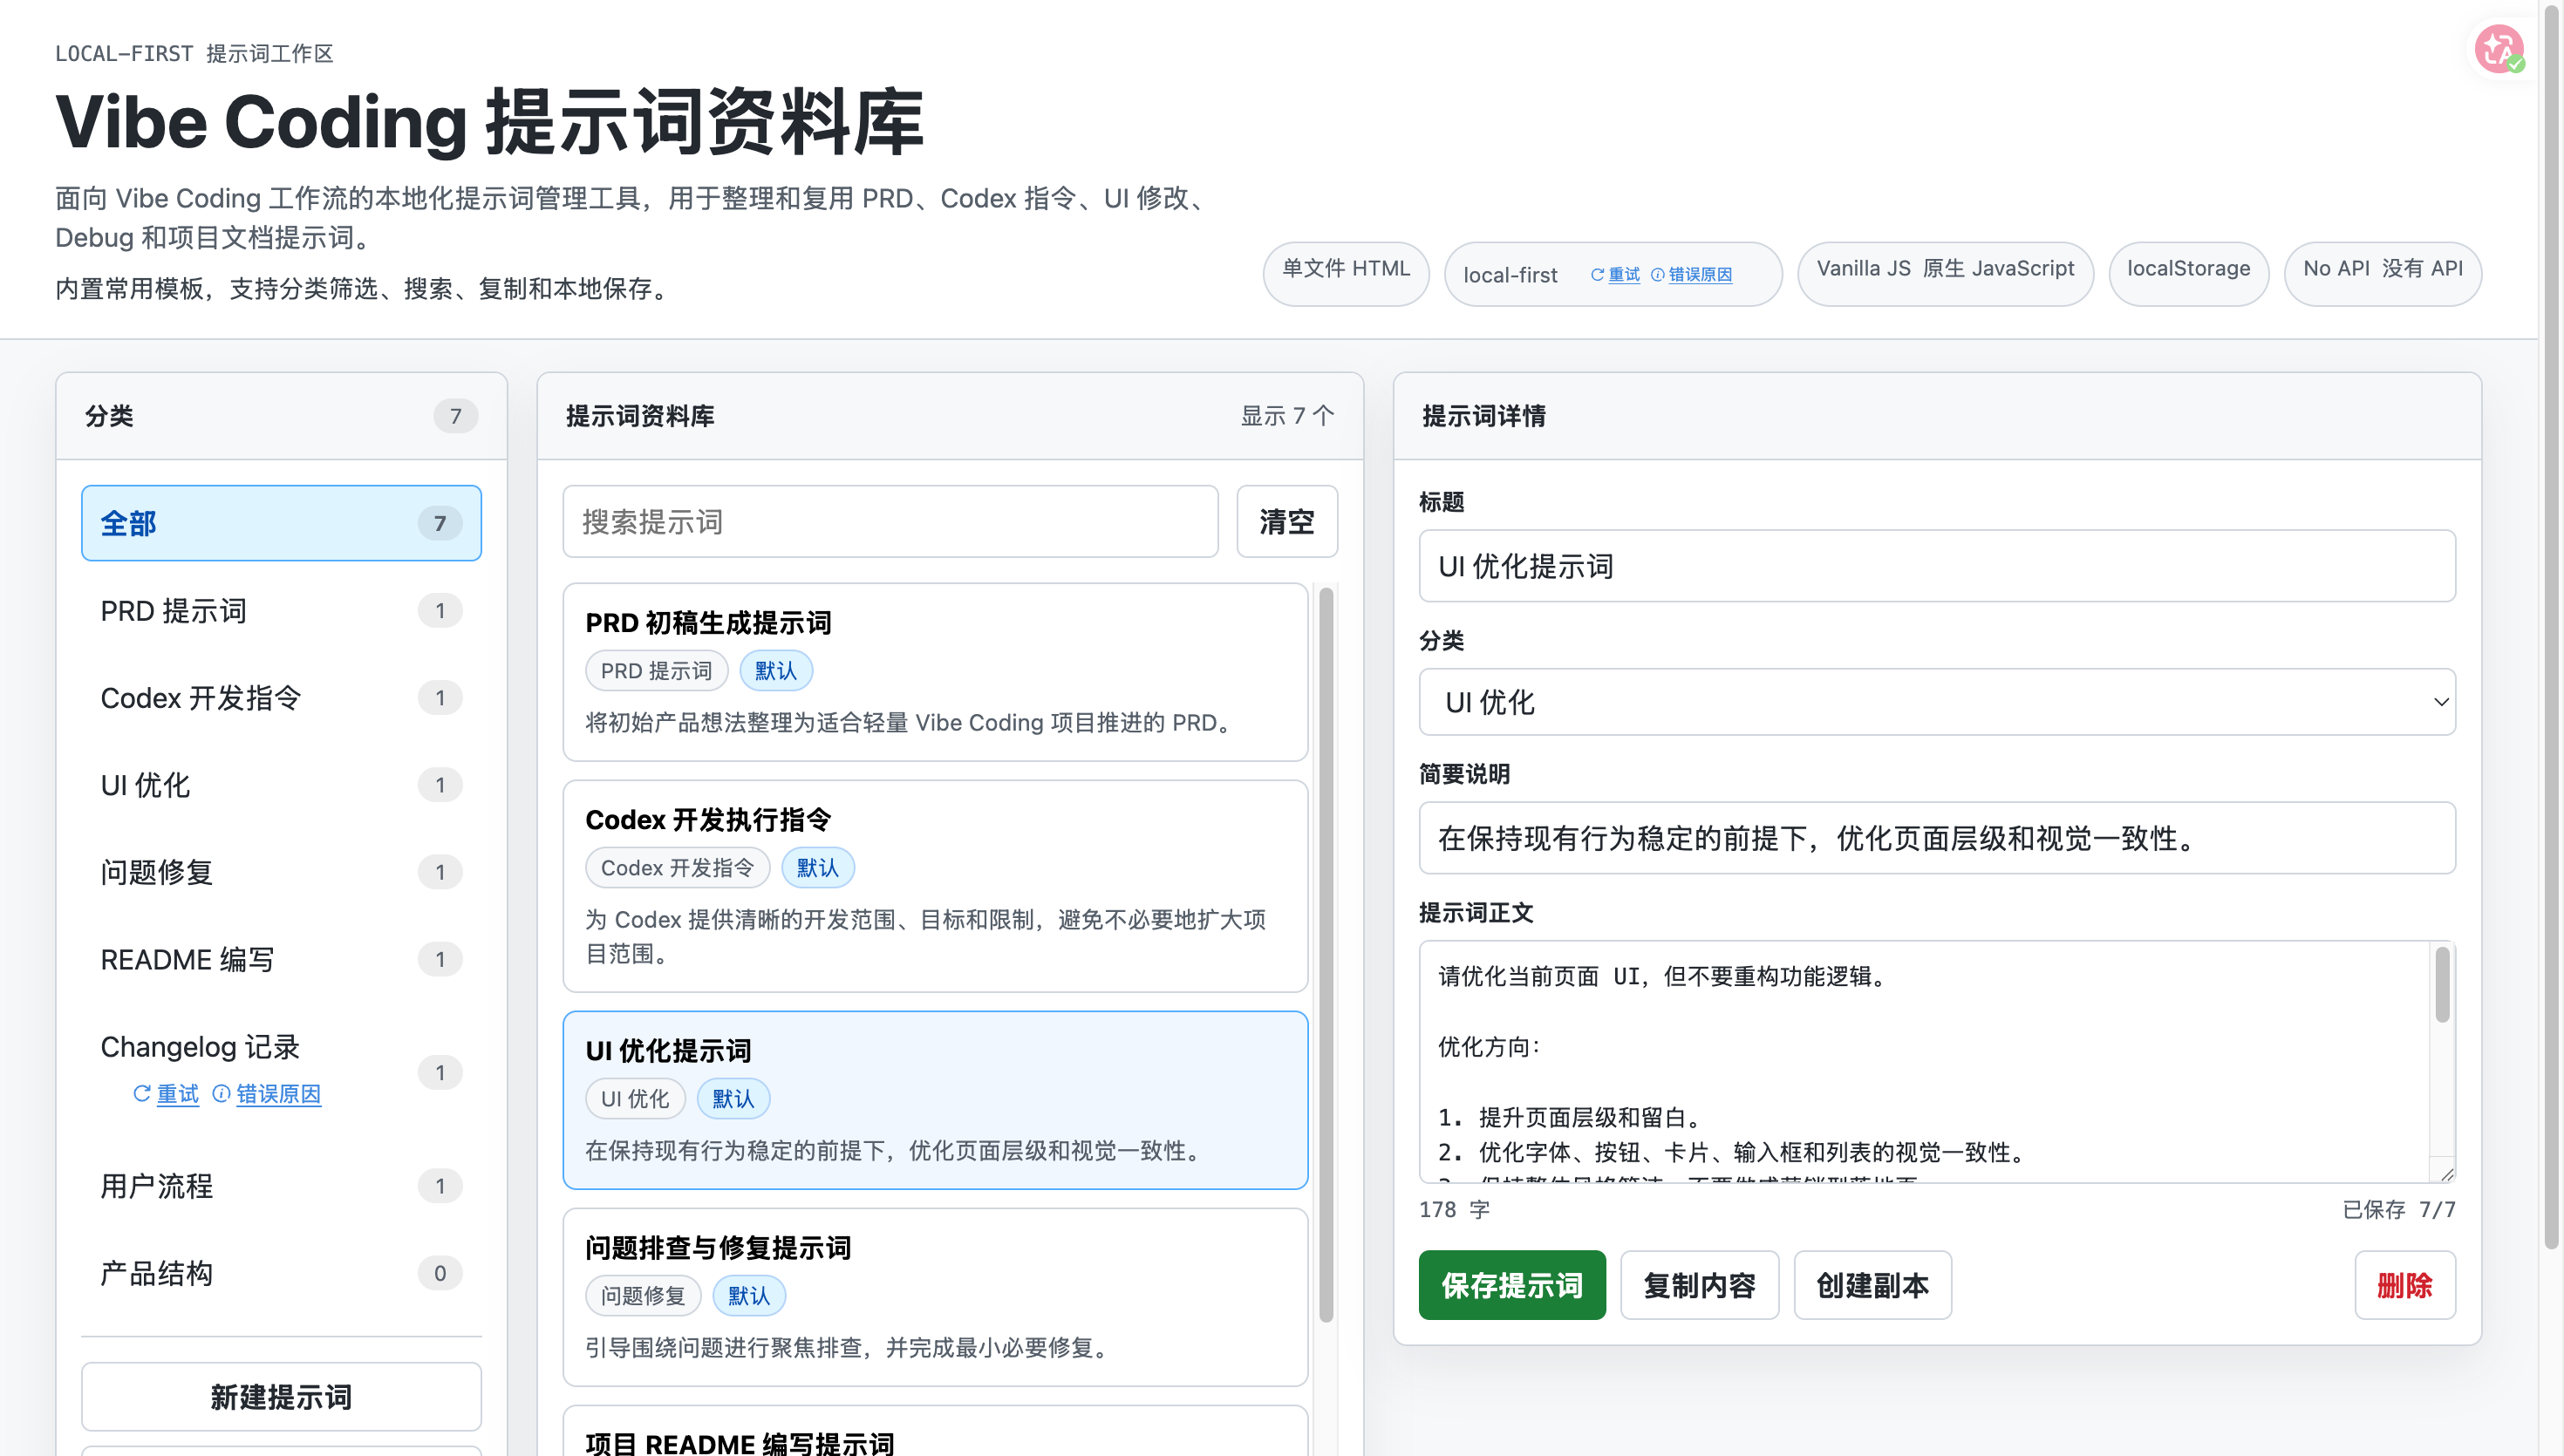The image size is (2564, 1456).
Task: Click the PRD 提示词 tag on first card
Action: pyautogui.click(x=656, y=671)
